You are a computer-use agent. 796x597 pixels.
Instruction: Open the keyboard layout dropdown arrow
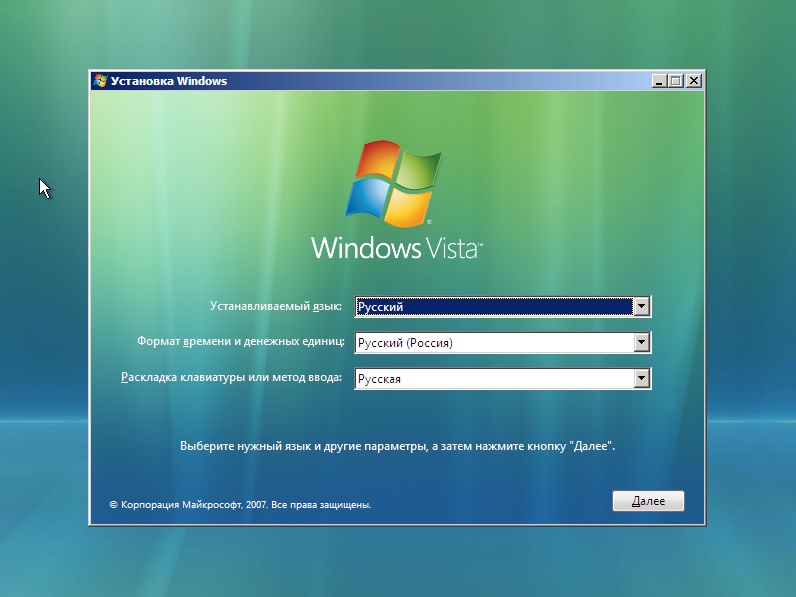641,378
